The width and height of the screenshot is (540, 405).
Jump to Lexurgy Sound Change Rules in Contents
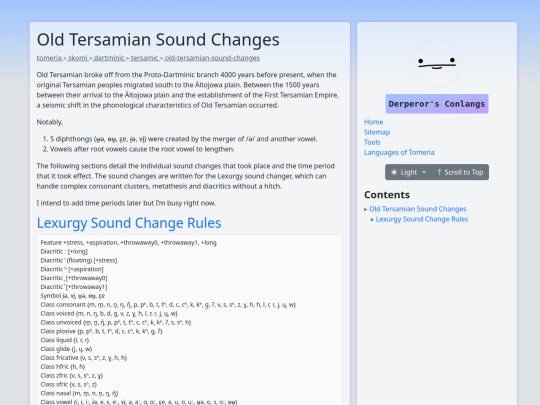coord(422,219)
